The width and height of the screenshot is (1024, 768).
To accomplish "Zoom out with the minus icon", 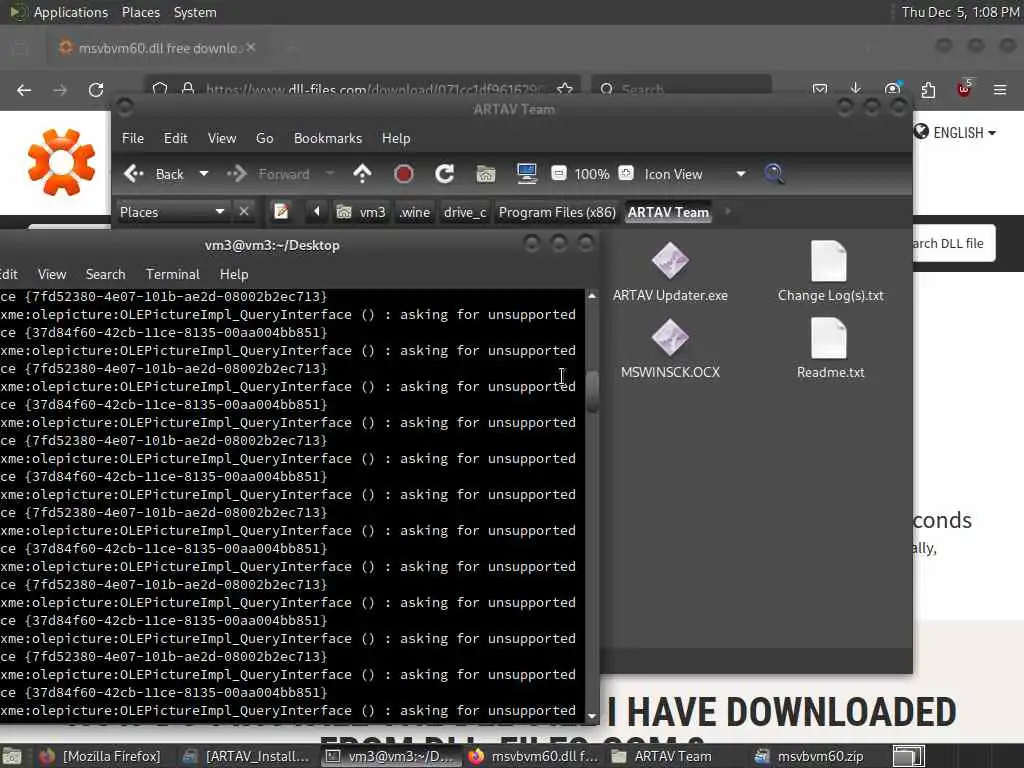I will 558,173.
